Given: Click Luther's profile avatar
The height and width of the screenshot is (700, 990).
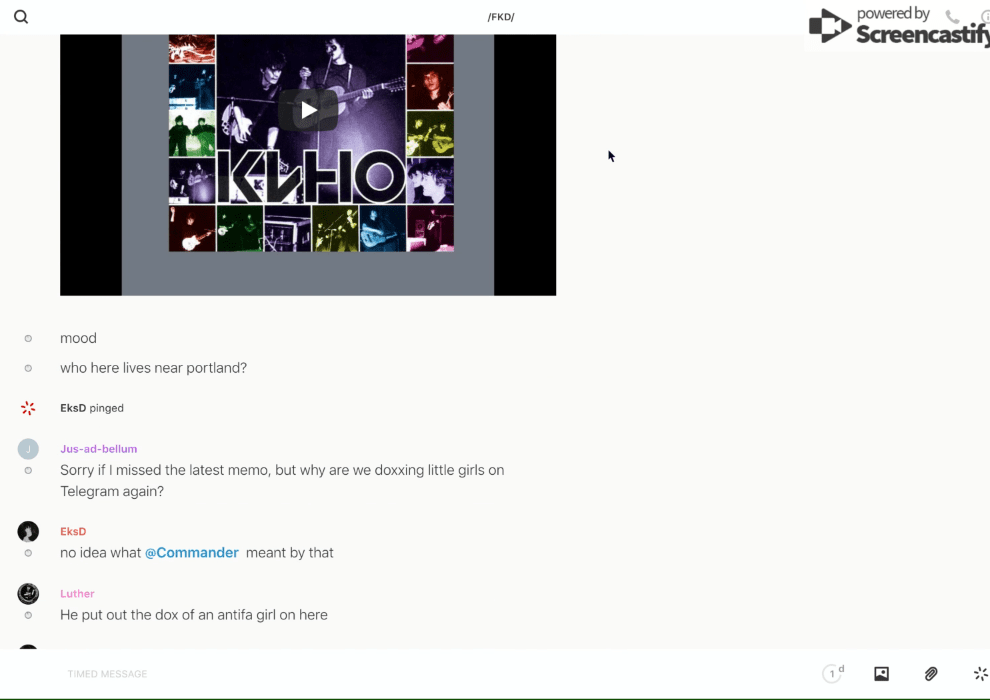Looking at the screenshot, I should pyautogui.click(x=28, y=594).
